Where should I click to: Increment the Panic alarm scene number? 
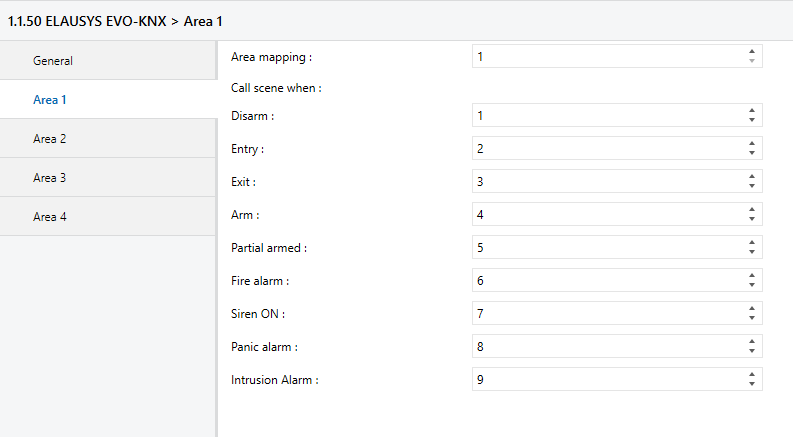coord(752,341)
